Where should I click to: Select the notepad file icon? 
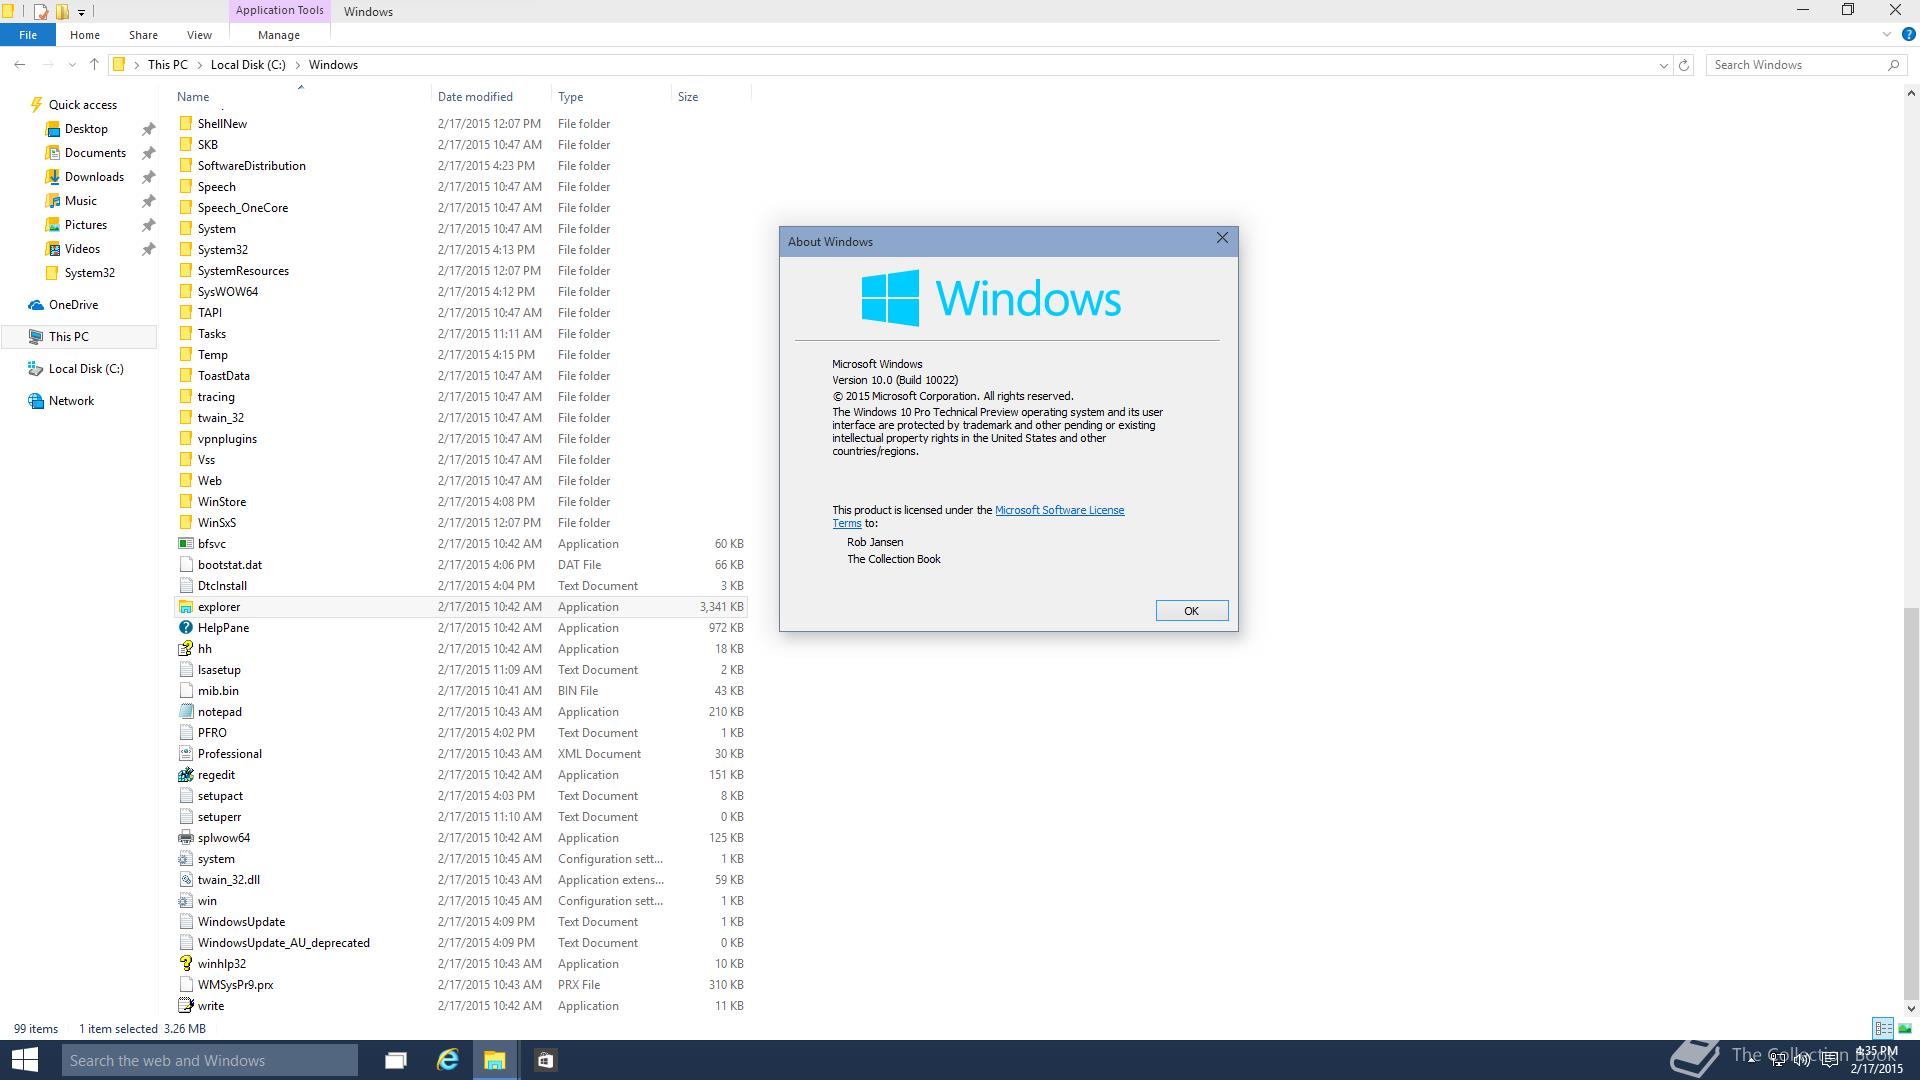185,712
